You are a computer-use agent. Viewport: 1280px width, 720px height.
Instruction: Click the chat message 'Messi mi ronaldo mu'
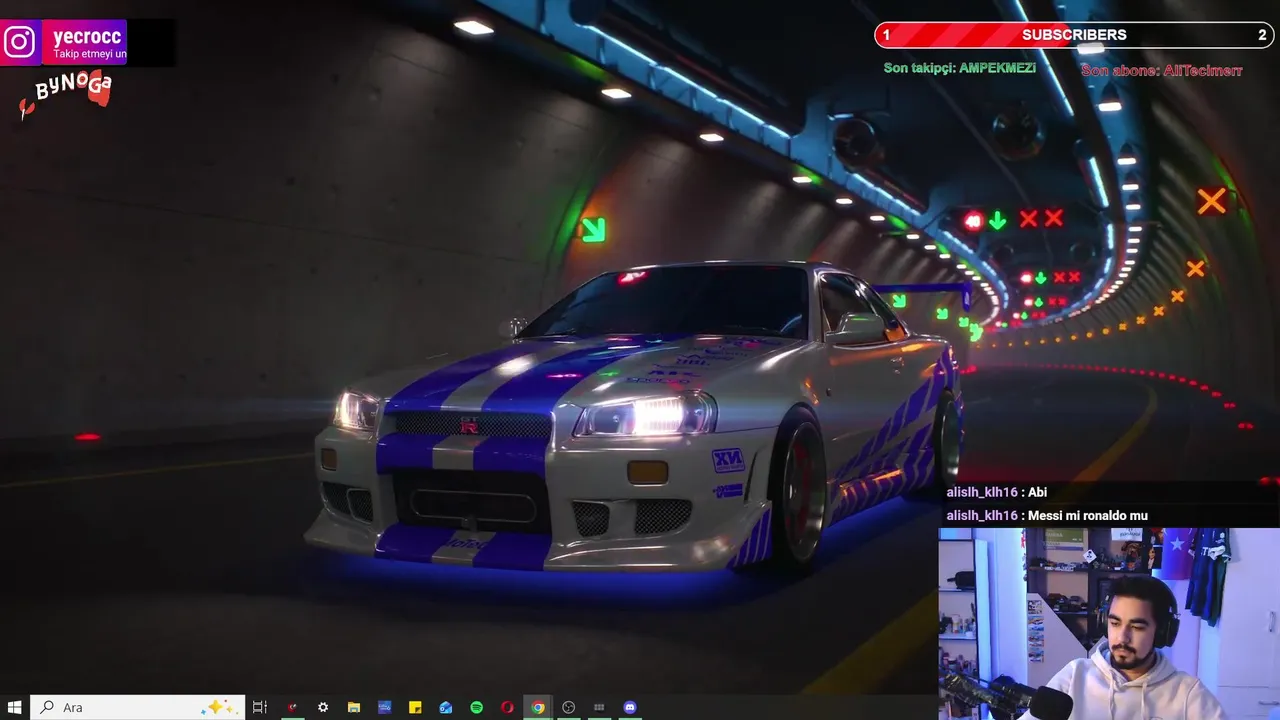tap(1087, 516)
